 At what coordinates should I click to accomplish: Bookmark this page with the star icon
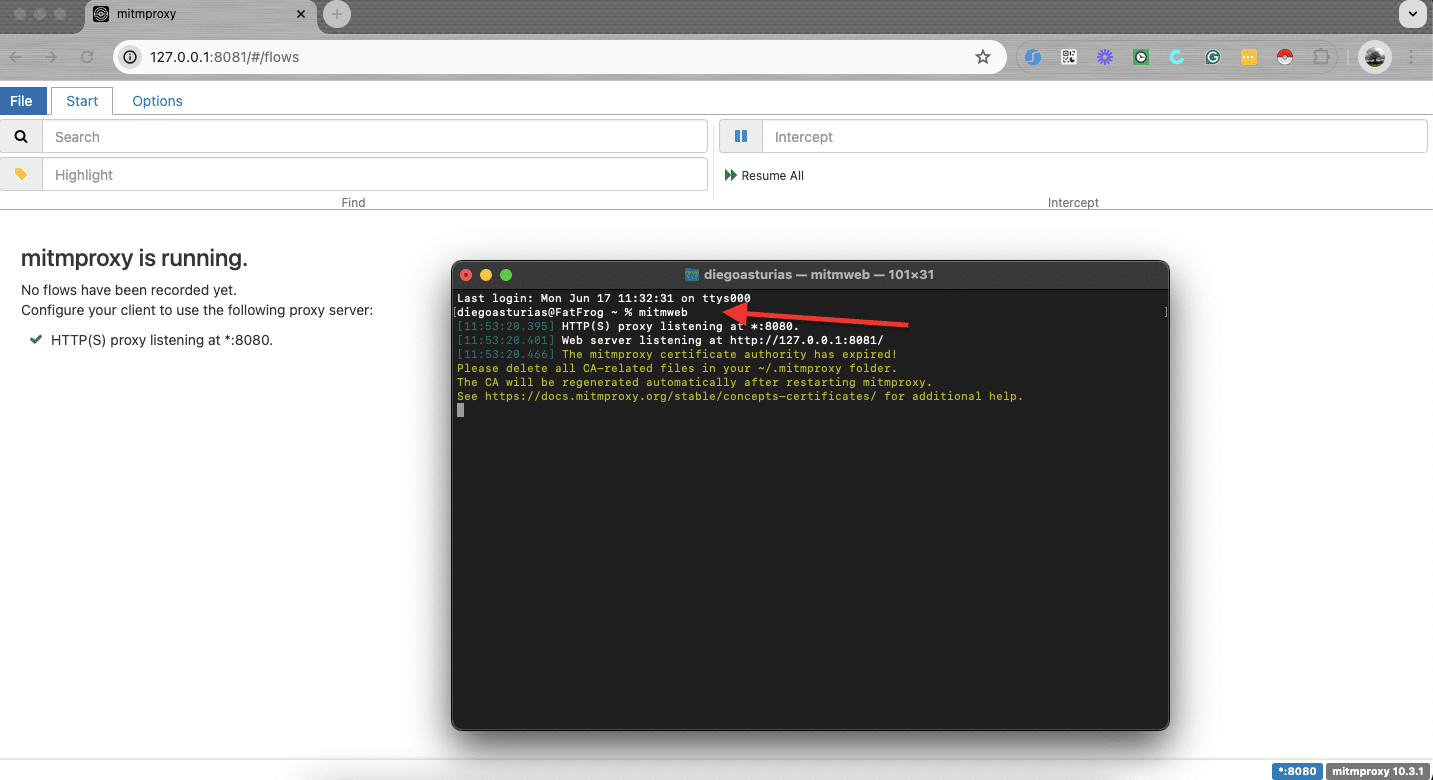[983, 57]
